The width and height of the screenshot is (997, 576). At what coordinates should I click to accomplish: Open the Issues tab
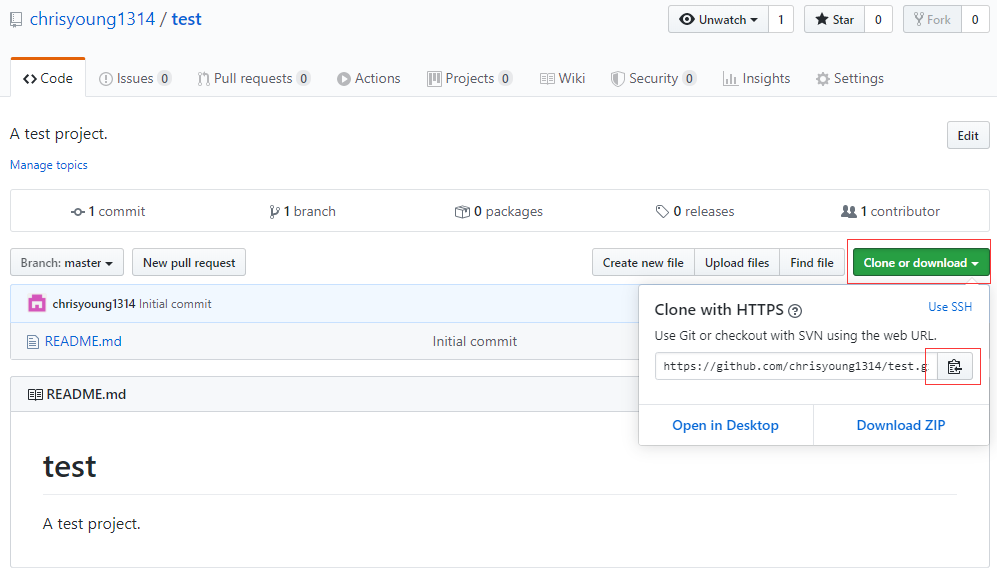[x=135, y=78]
